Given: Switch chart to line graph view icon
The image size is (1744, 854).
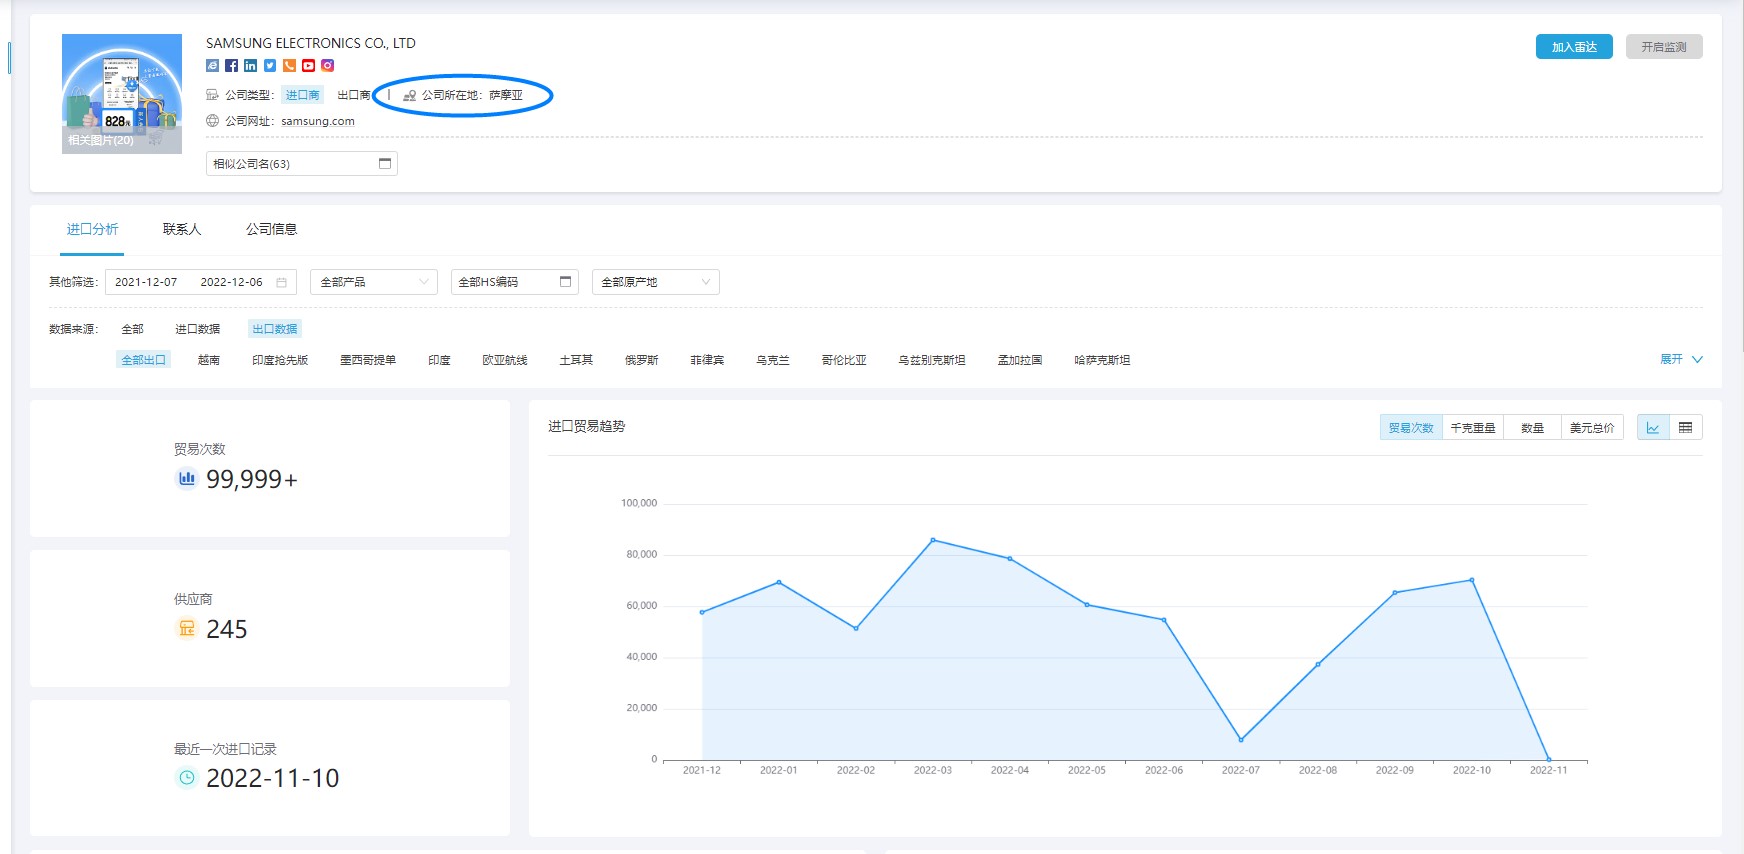Looking at the screenshot, I should (1653, 428).
